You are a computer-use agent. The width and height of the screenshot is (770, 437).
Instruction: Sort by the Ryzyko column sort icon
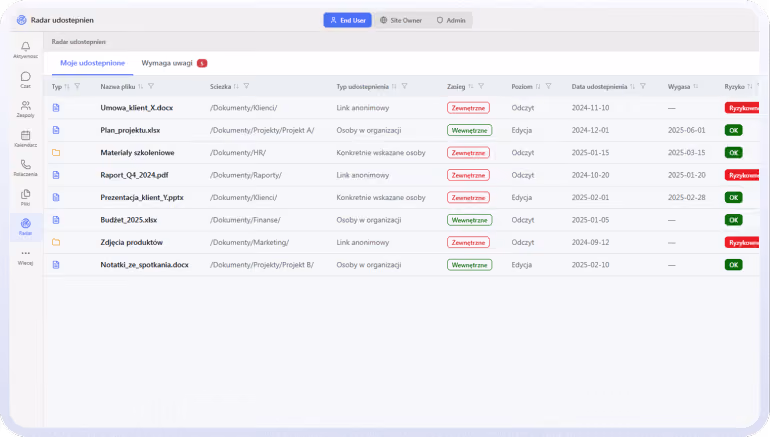(x=750, y=86)
